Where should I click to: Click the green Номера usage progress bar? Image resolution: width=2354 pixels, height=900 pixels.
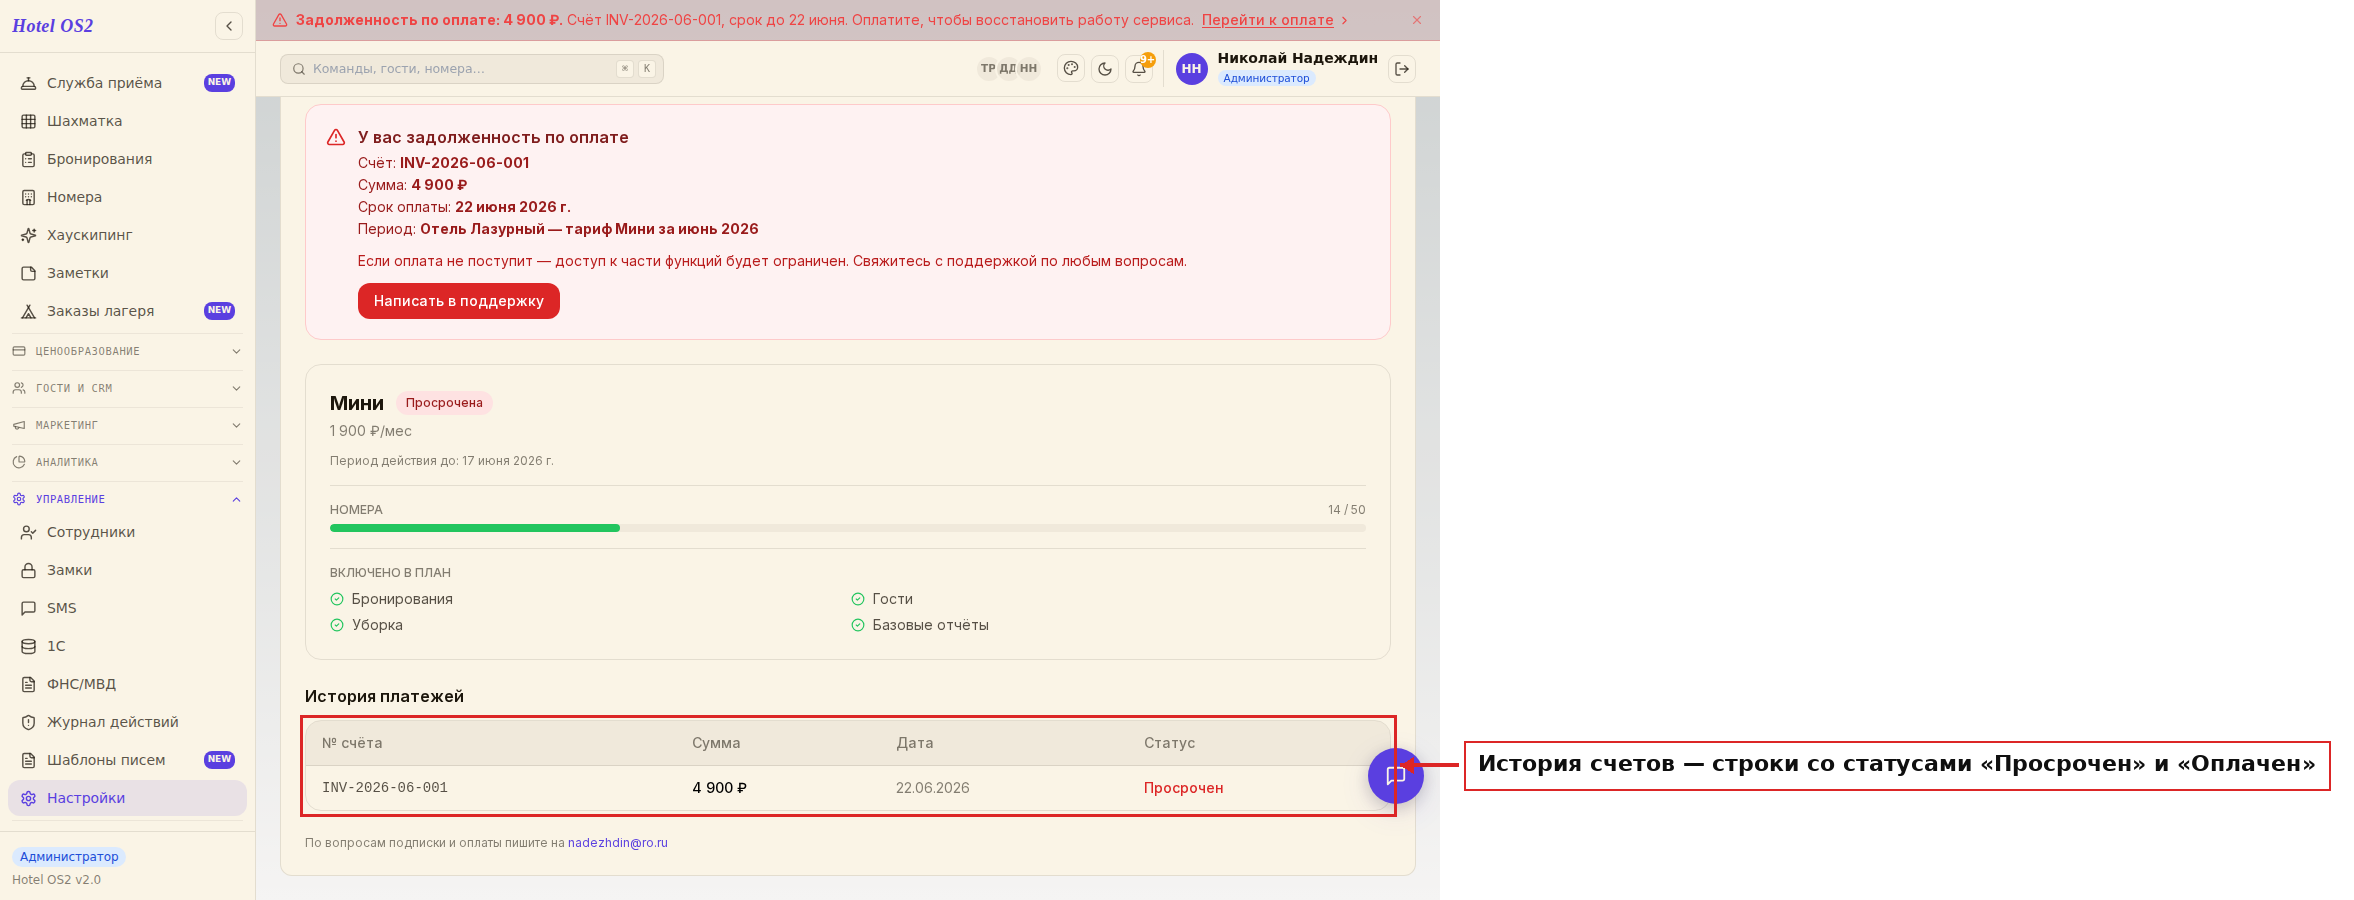(x=475, y=528)
